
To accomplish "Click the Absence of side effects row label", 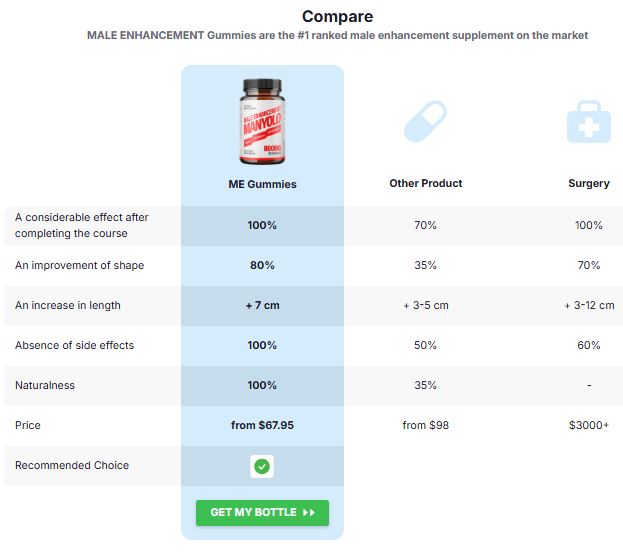I will 74,345.
